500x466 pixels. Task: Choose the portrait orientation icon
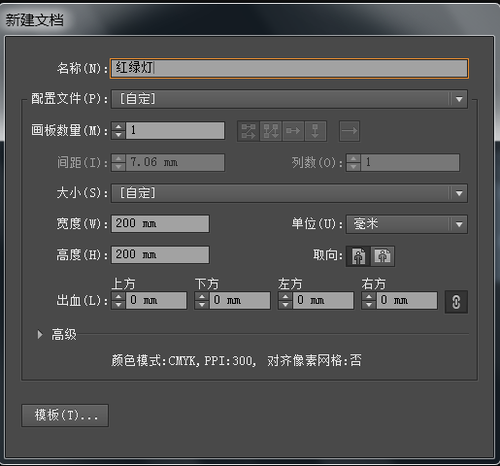point(358,256)
